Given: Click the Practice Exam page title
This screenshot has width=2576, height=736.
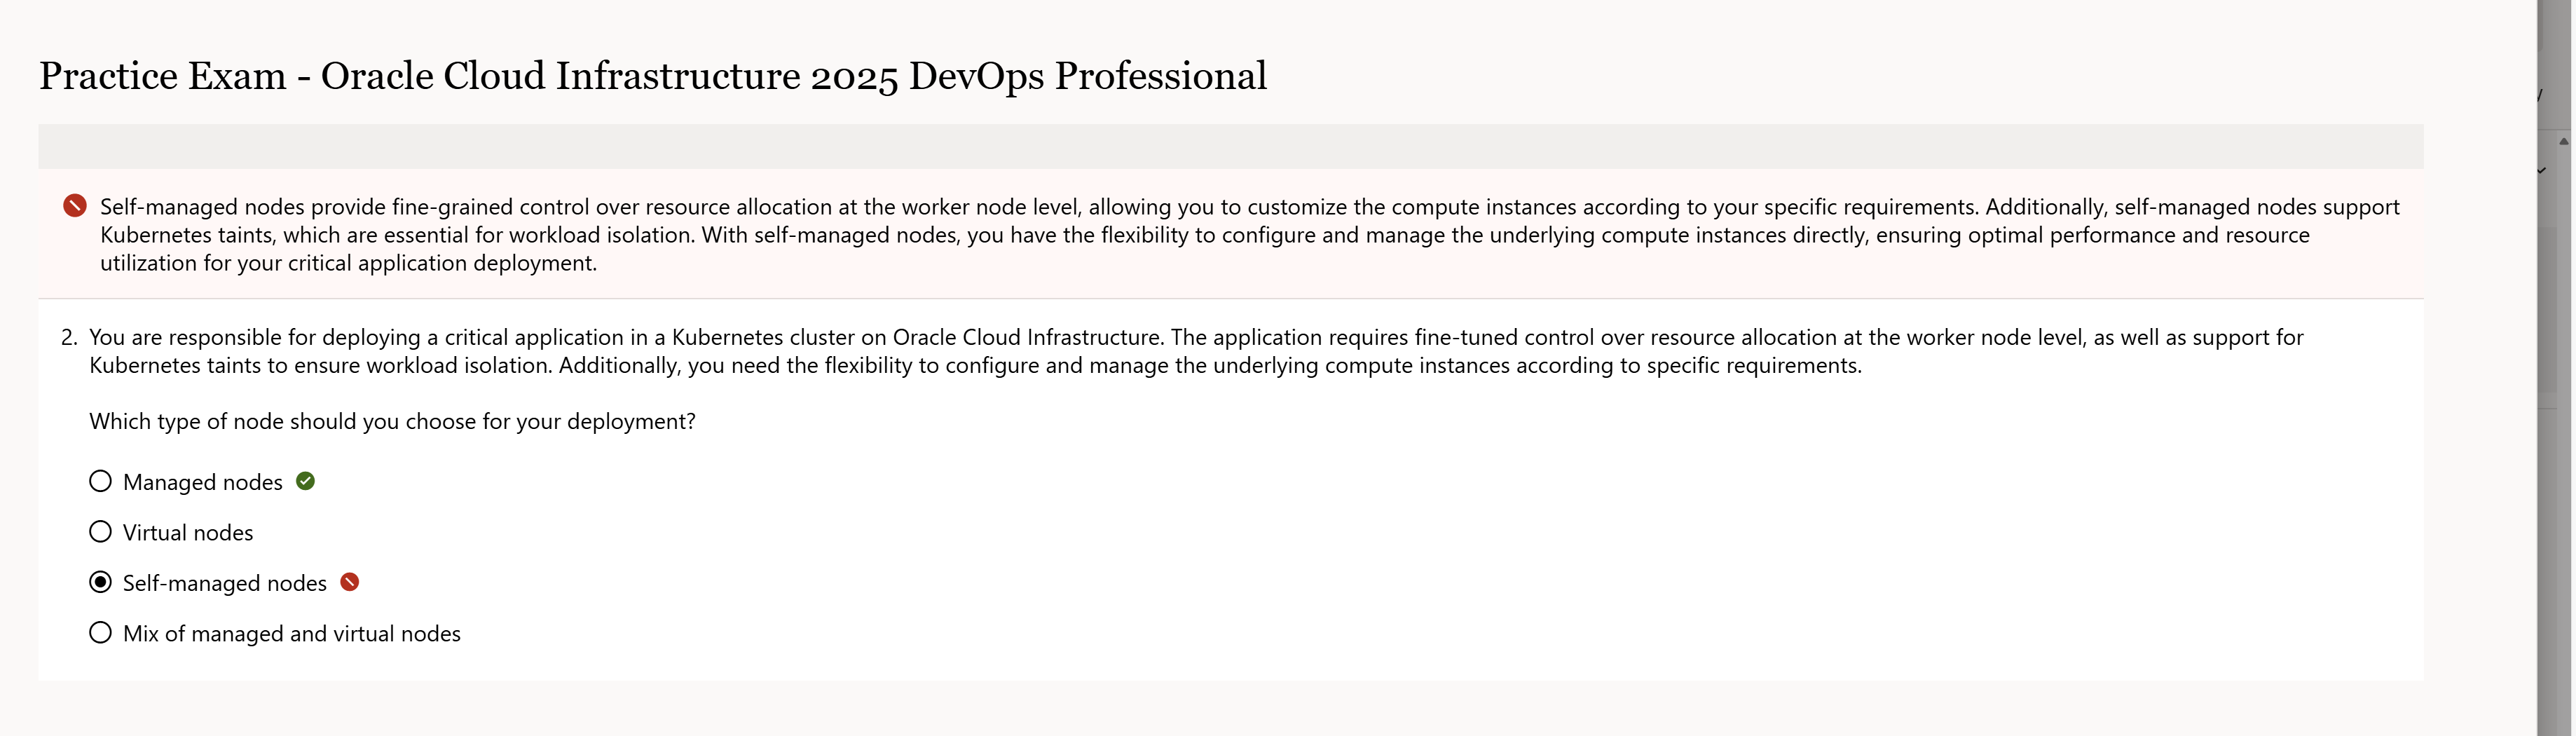Looking at the screenshot, I should (x=652, y=76).
